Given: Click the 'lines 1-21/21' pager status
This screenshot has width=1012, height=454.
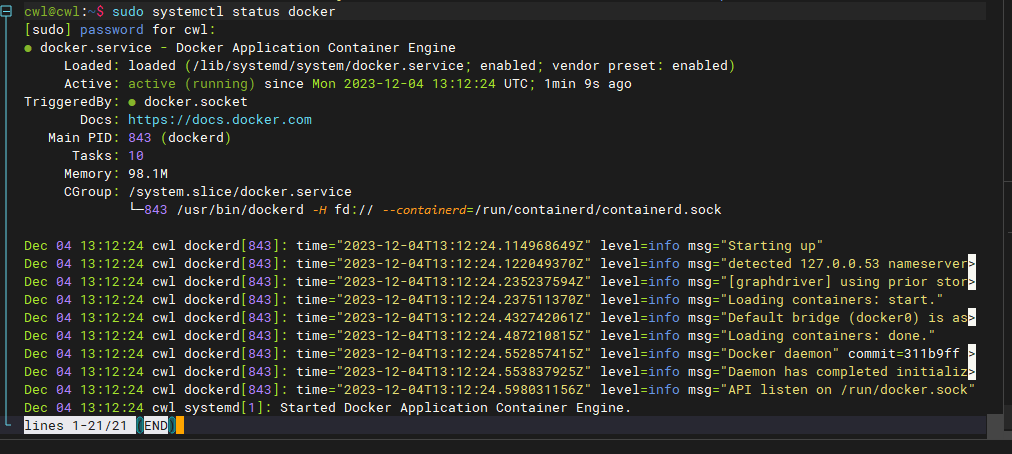Looking at the screenshot, I should [76, 426].
